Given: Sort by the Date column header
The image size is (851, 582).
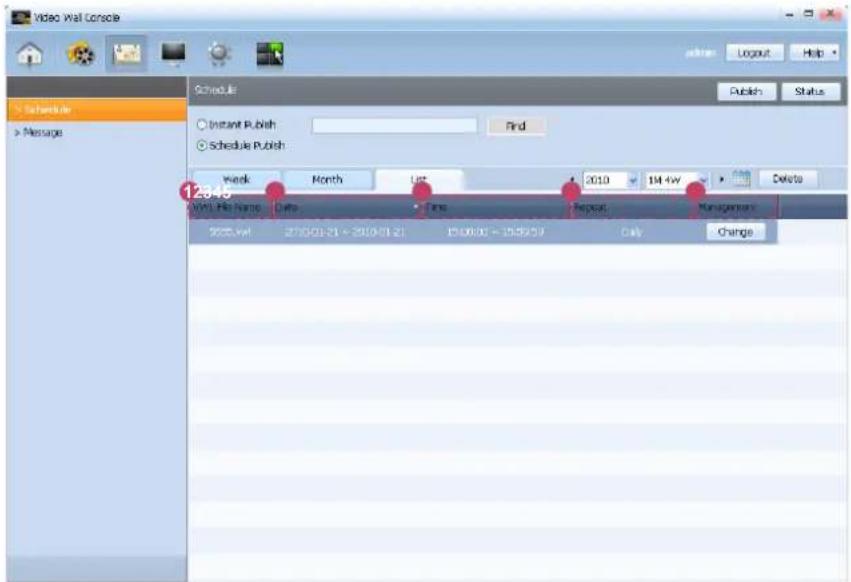Looking at the screenshot, I should pyautogui.click(x=345, y=207).
